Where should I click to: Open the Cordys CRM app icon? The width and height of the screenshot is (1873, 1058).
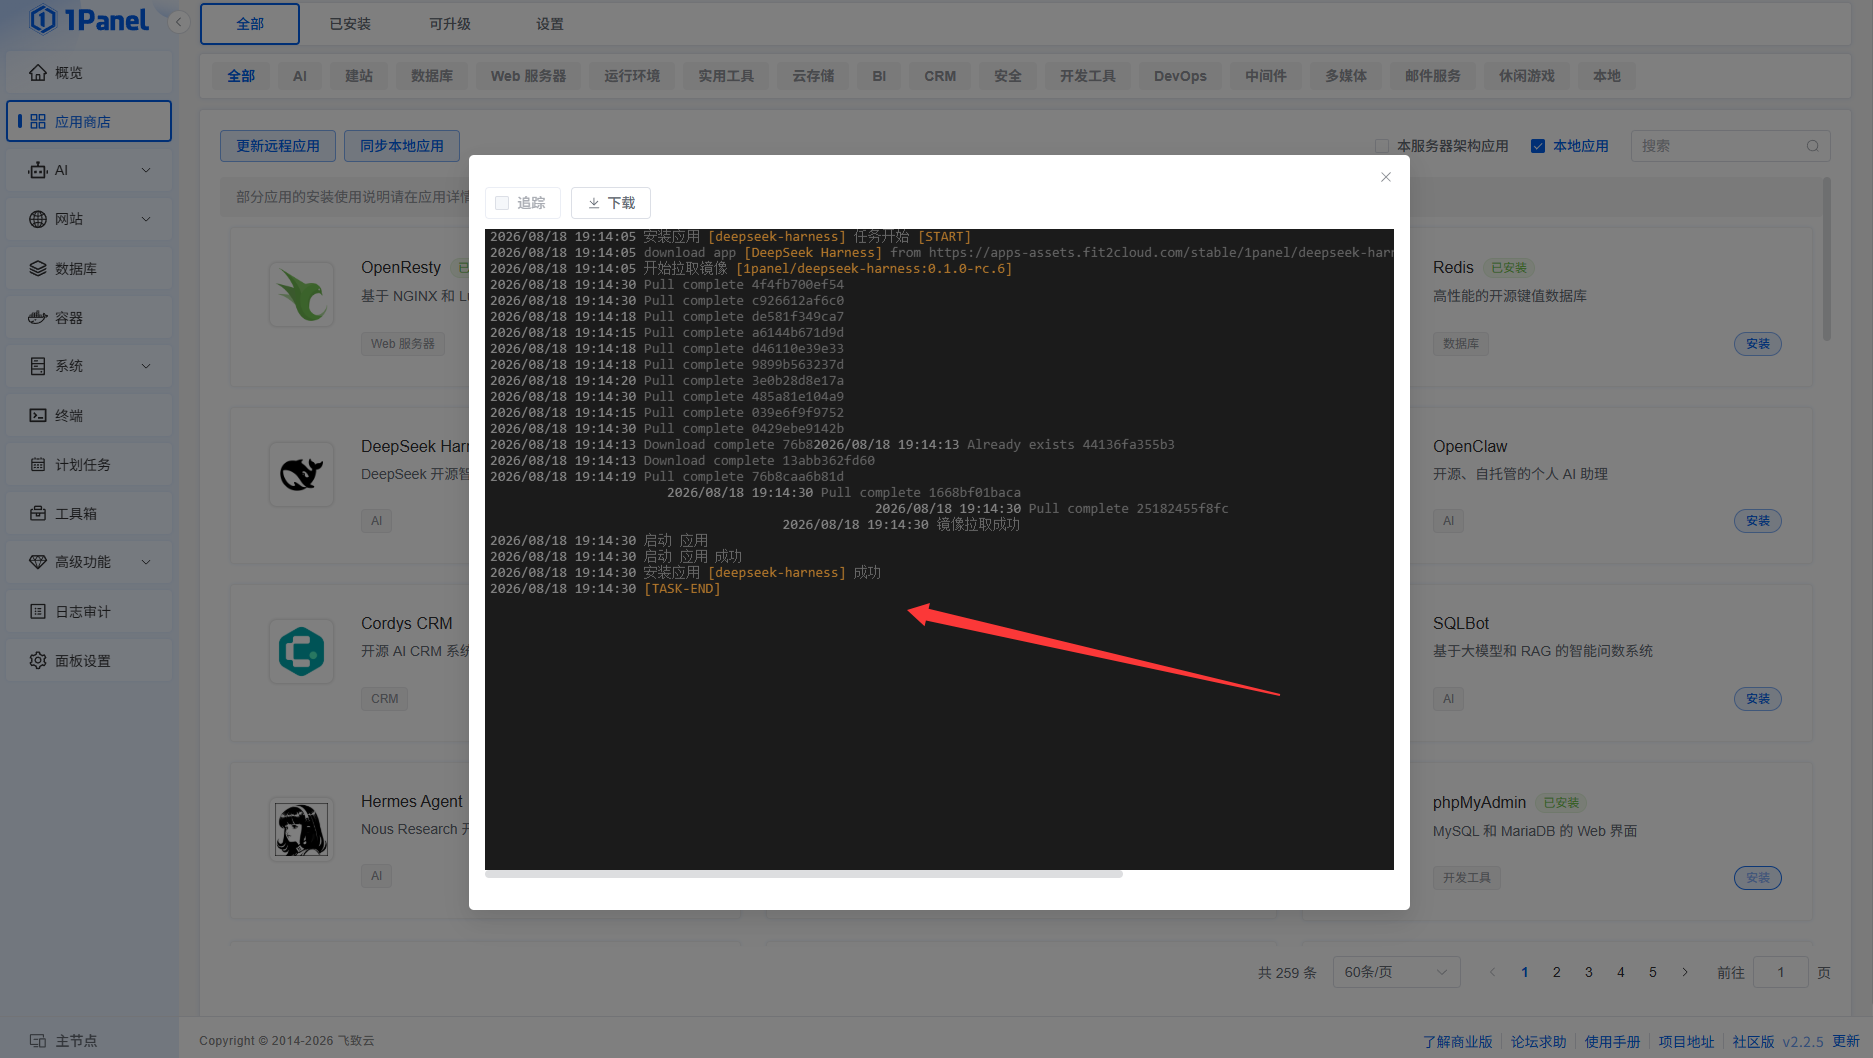[x=301, y=651]
